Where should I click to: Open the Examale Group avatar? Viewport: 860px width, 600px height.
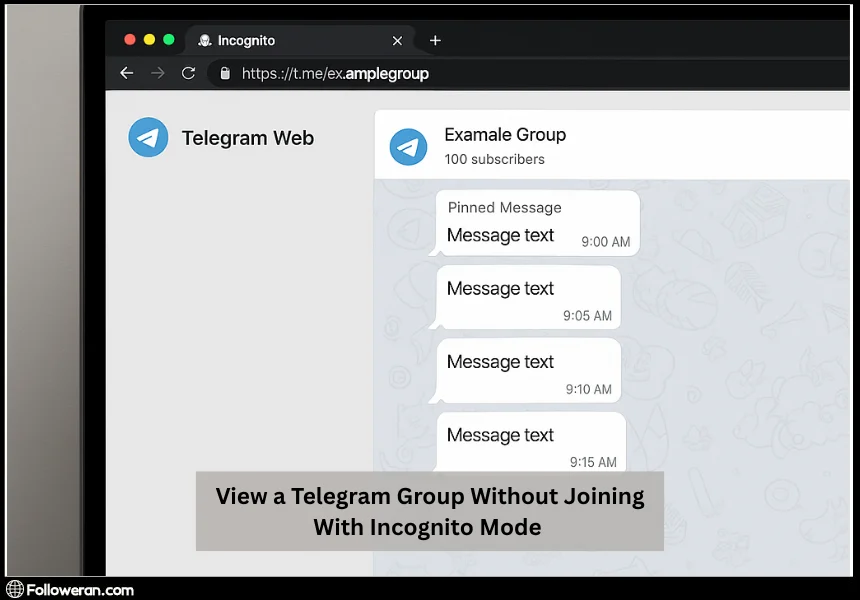(408, 146)
